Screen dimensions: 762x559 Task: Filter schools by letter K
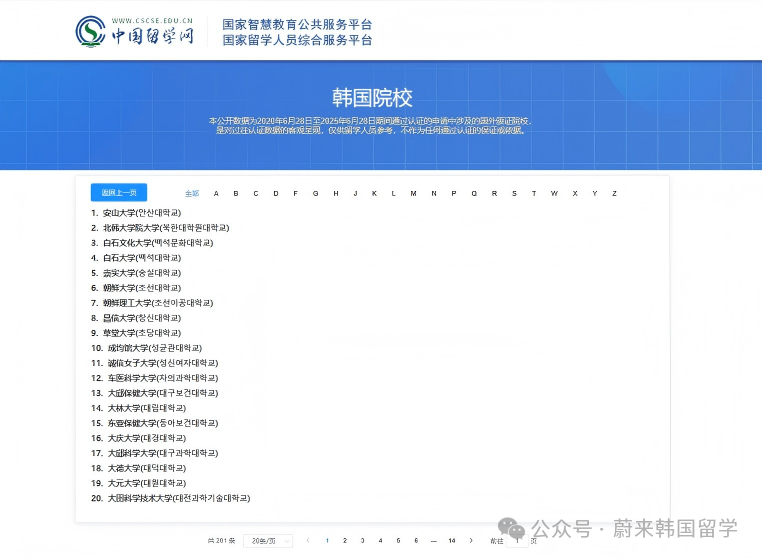[374, 193]
